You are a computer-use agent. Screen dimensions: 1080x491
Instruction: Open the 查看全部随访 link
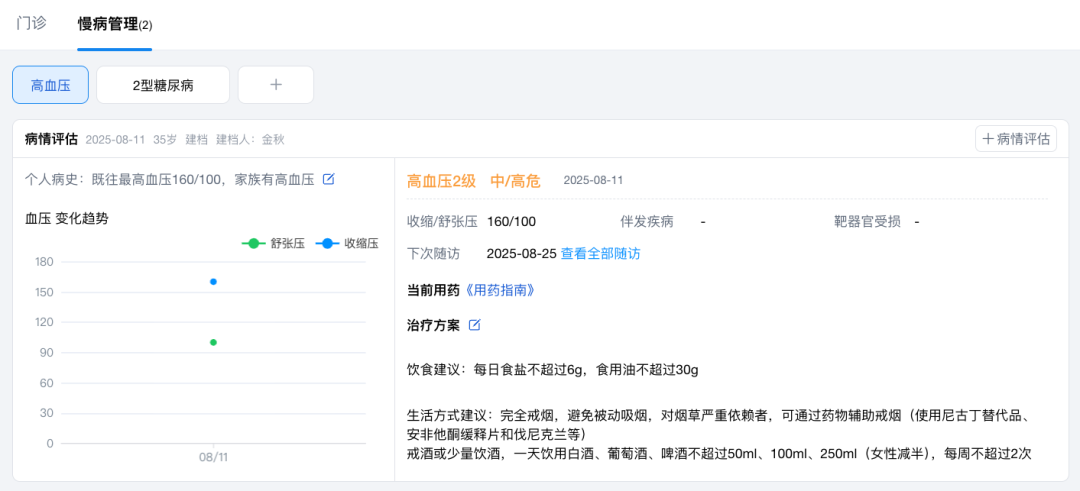(x=601, y=253)
